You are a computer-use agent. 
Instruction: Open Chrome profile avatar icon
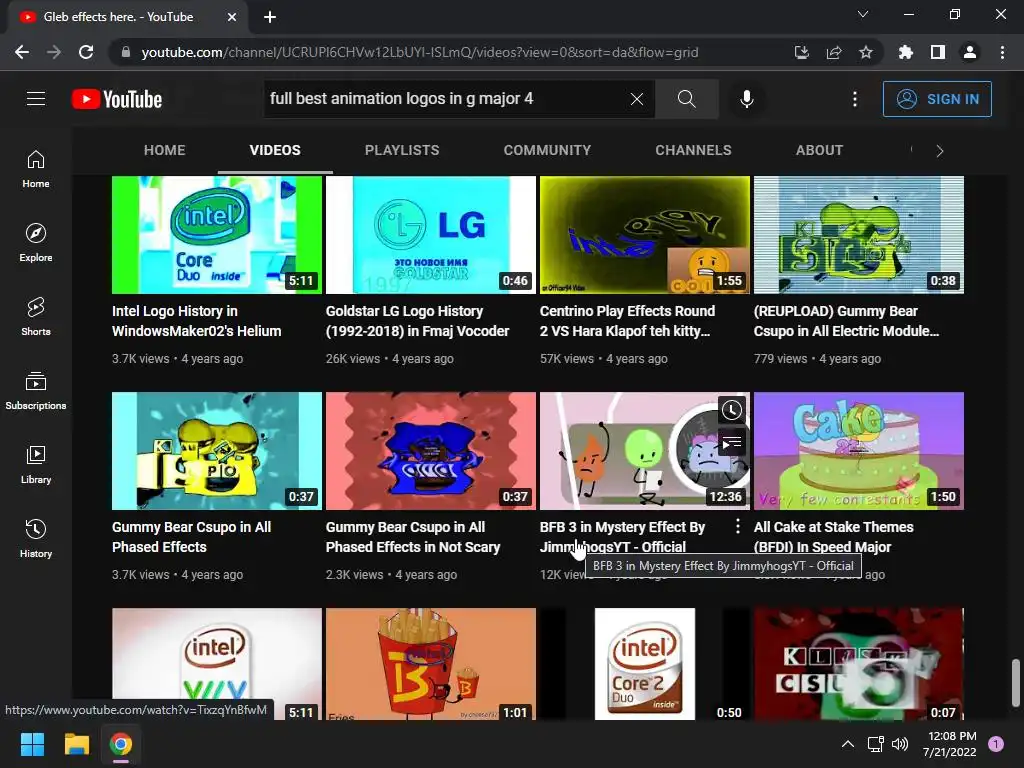coord(970,52)
